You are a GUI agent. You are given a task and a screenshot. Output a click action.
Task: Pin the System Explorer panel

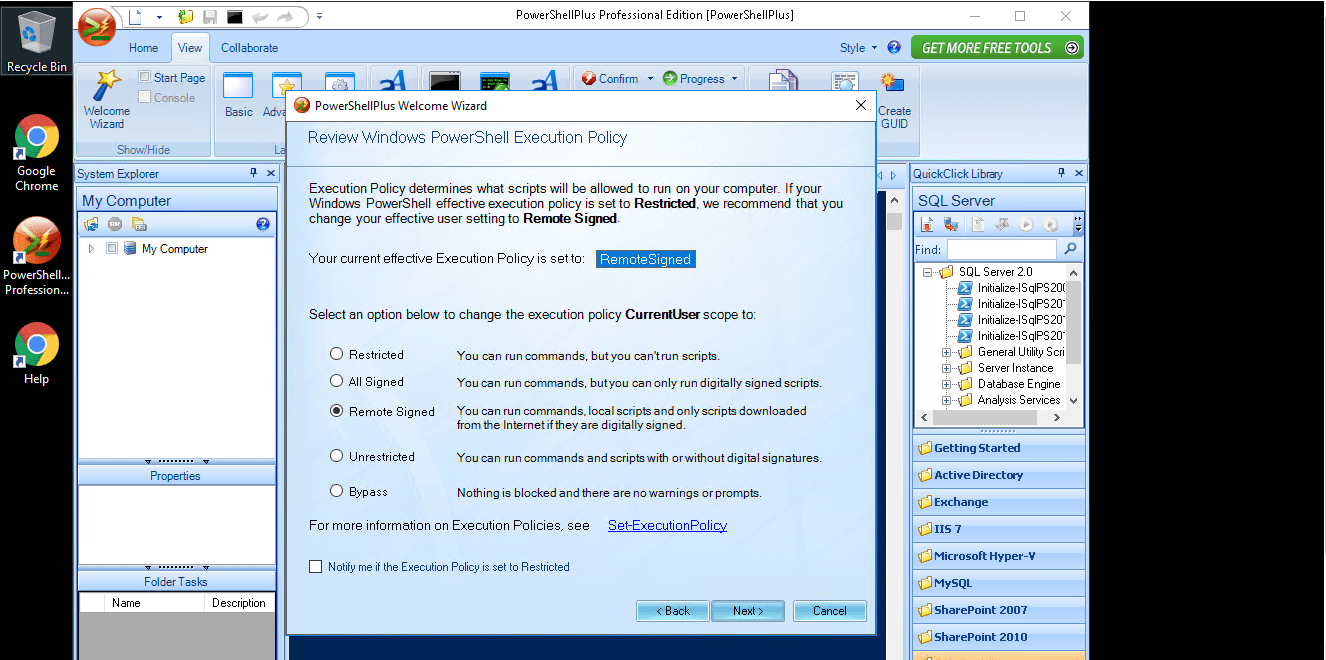click(254, 173)
